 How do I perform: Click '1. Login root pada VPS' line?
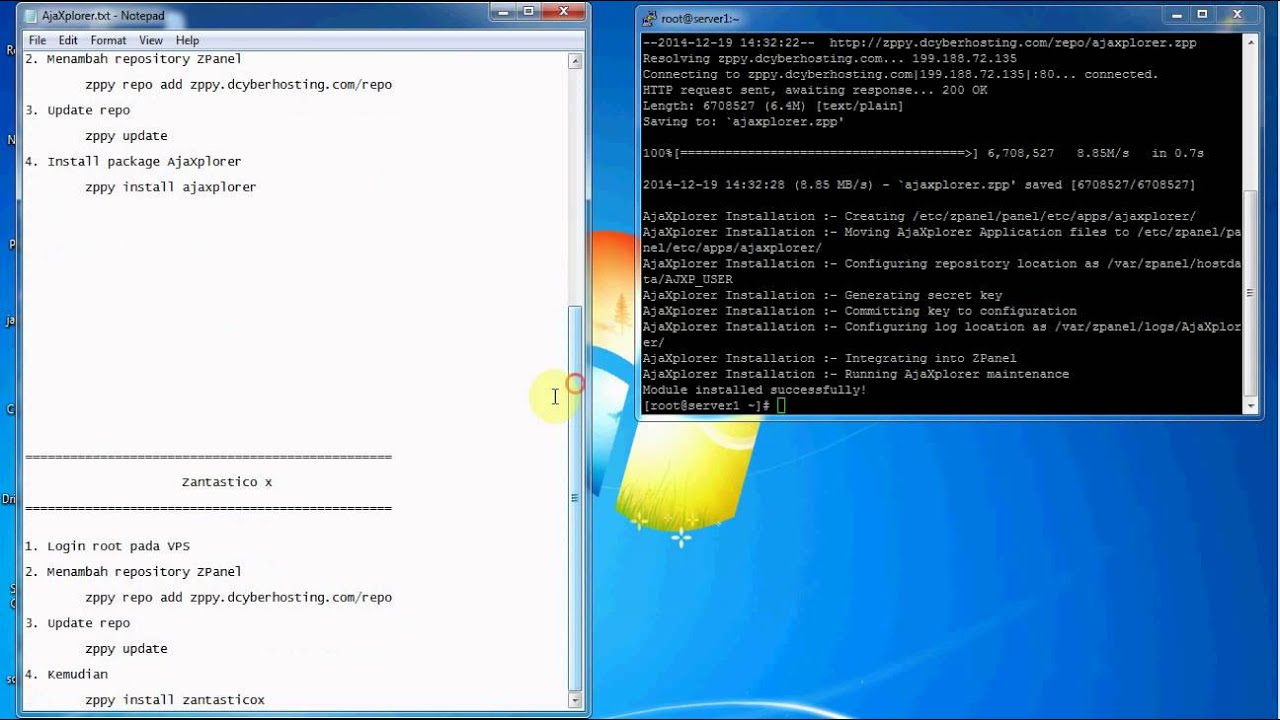107,546
